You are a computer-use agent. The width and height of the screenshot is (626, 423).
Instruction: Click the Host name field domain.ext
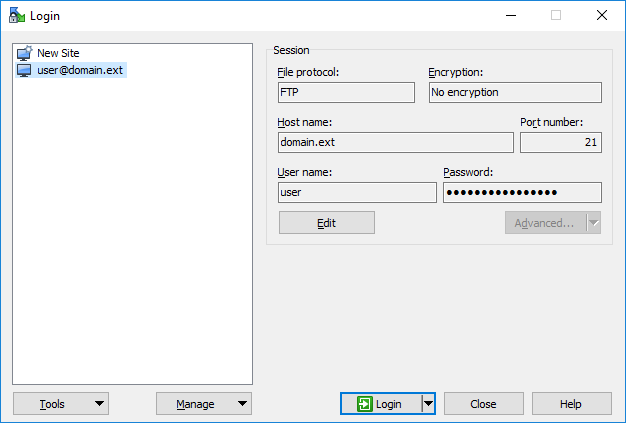pyautogui.click(x=396, y=142)
